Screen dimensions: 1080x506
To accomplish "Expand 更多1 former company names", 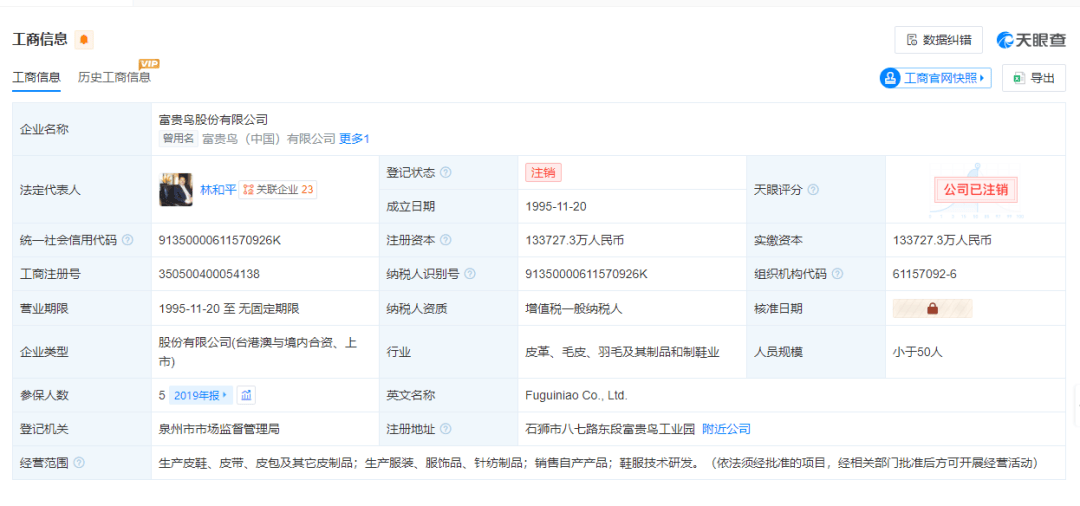I will 354,139.
